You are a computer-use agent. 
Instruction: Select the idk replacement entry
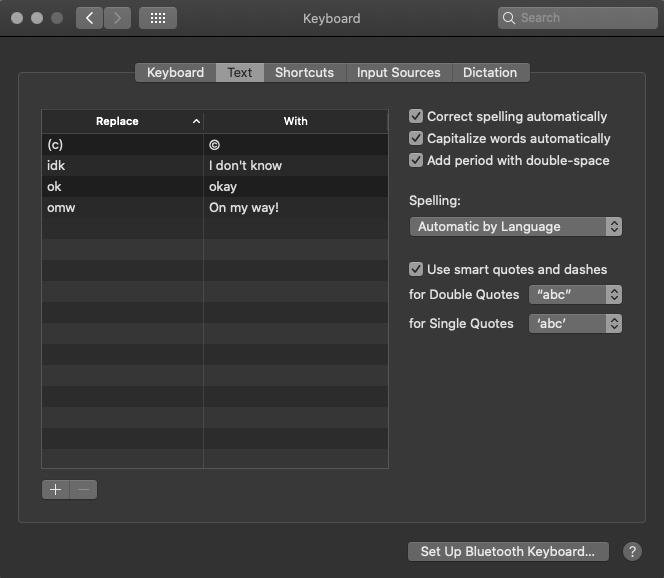point(215,166)
